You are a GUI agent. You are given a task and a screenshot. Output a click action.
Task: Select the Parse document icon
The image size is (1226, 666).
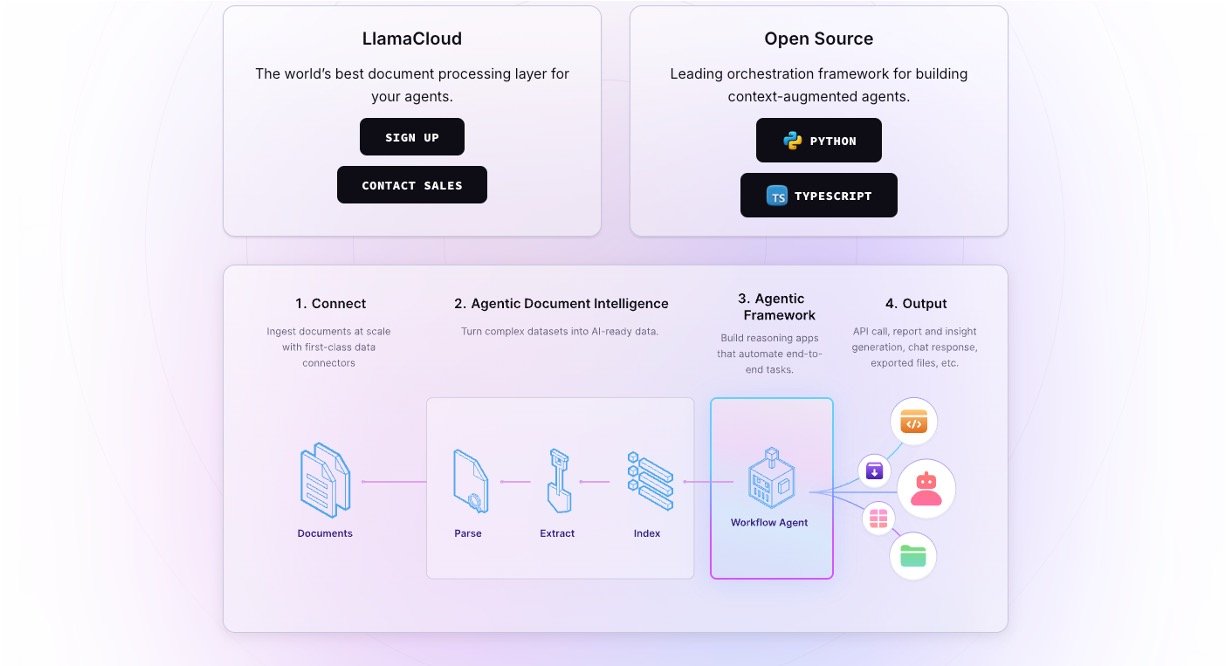point(469,481)
